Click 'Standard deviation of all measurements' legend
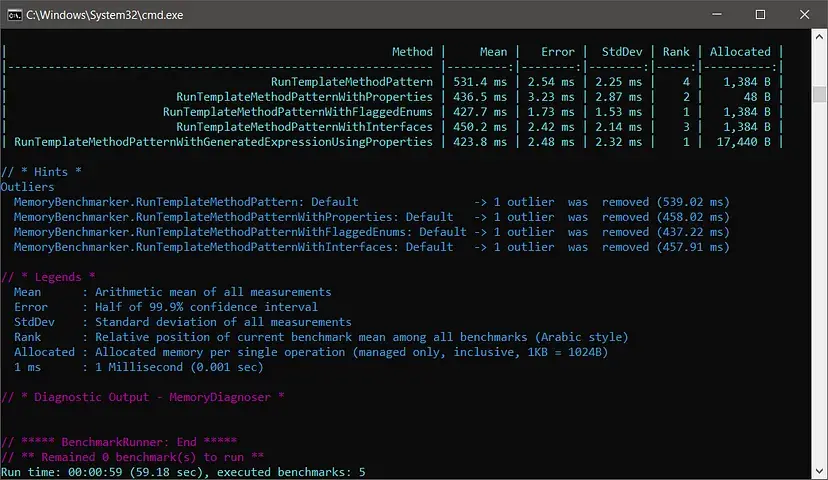The width and height of the screenshot is (828, 480). coord(223,322)
